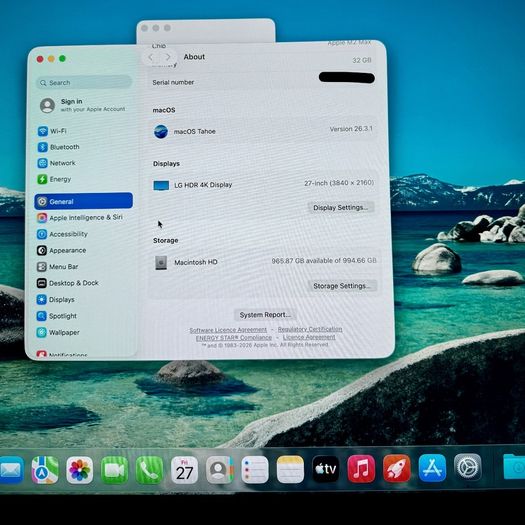Open Photos from the Dock
The image size is (525, 525).
(x=80, y=470)
